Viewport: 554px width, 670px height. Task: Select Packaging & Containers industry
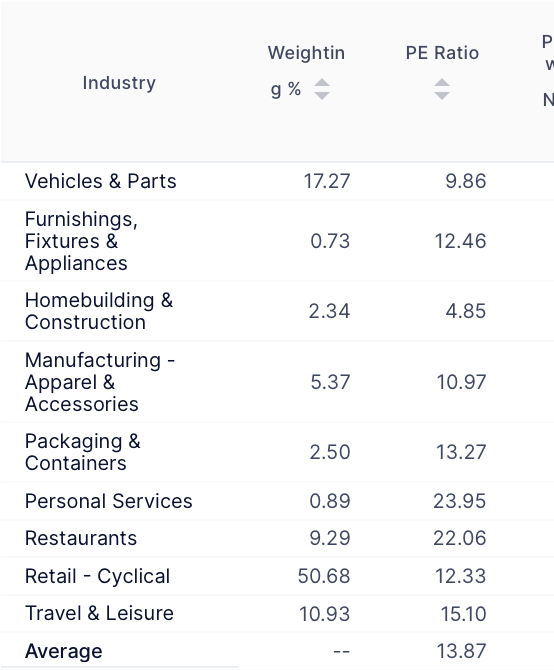[x=82, y=452]
